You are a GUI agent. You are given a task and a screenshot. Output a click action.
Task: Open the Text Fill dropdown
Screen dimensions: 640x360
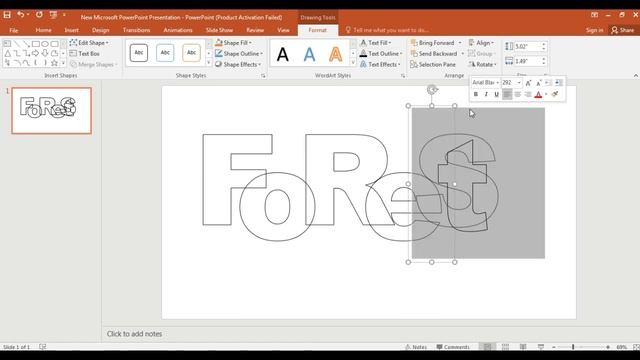[x=376, y=43]
